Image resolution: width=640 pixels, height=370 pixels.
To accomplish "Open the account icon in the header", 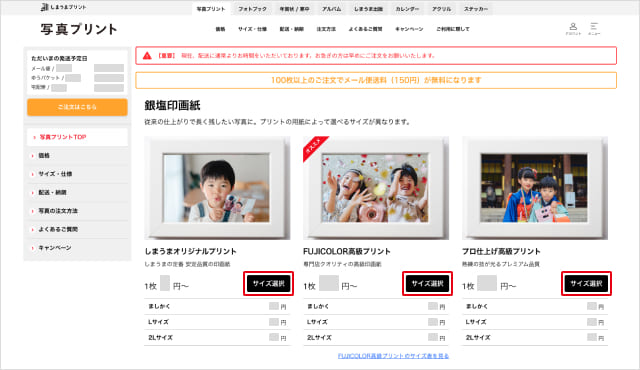I will pyautogui.click(x=573, y=29).
